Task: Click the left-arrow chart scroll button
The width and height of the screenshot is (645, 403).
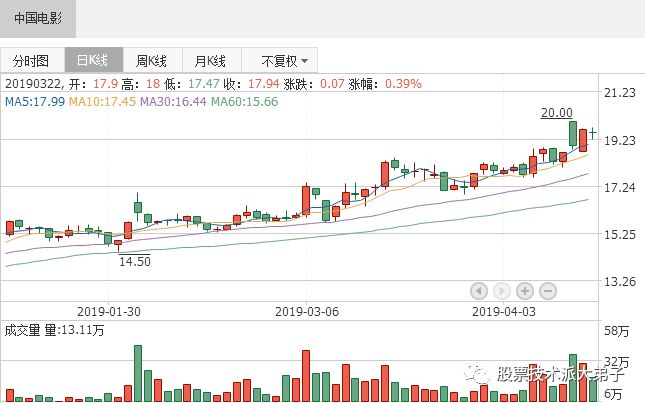Action: [479, 291]
